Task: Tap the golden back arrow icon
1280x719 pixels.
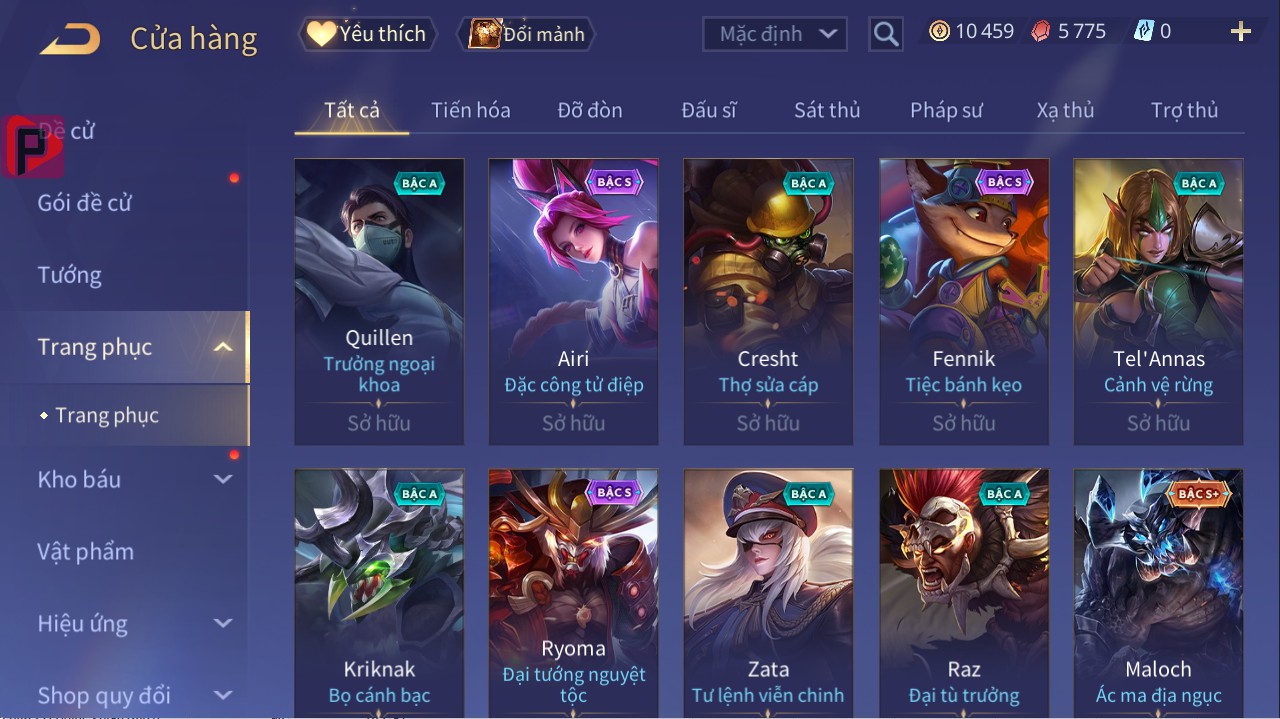Action: click(70, 40)
